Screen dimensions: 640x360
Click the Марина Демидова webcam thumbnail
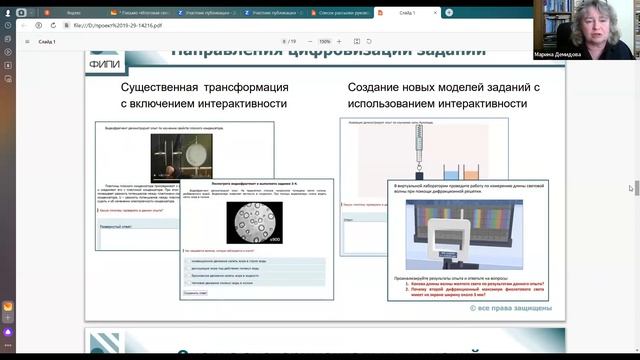[586, 30]
